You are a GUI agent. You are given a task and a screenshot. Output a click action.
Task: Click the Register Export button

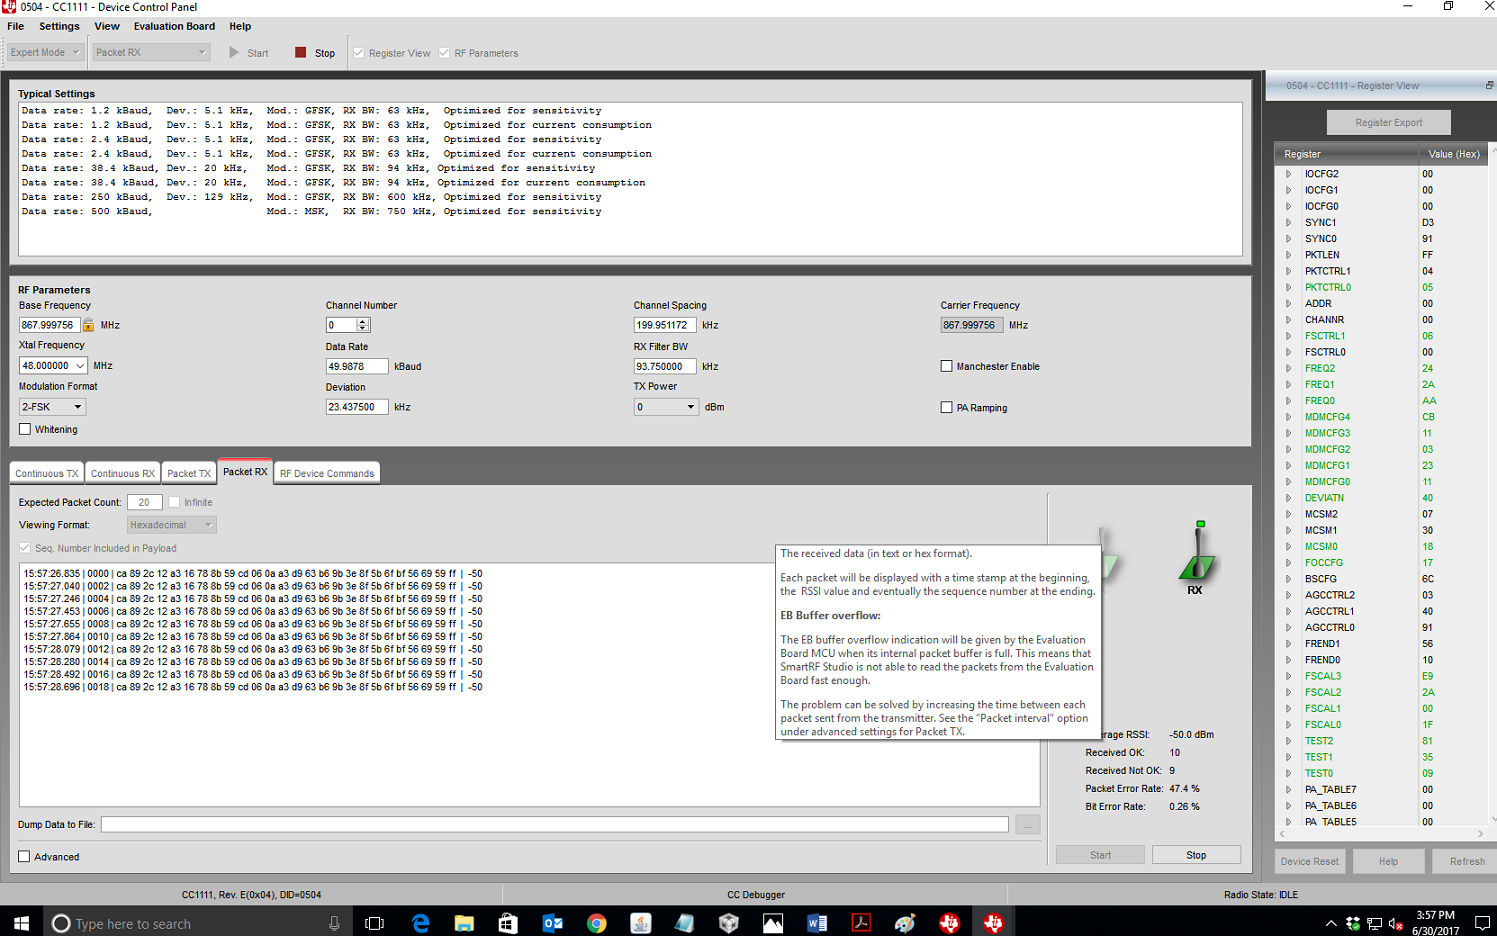pos(1388,122)
